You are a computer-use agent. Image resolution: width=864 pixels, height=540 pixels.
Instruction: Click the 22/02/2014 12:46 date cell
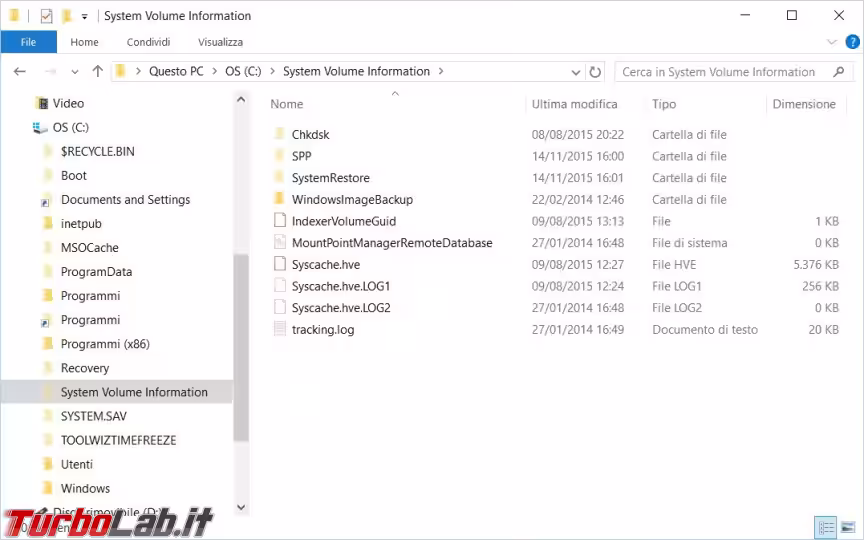click(x=577, y=199)
